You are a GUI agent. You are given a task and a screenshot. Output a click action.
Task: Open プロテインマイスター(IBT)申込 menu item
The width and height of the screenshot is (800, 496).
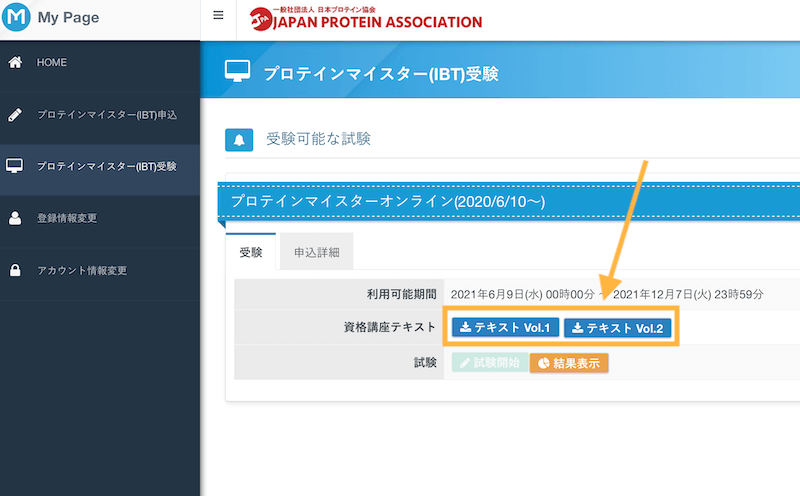(100, 115)
